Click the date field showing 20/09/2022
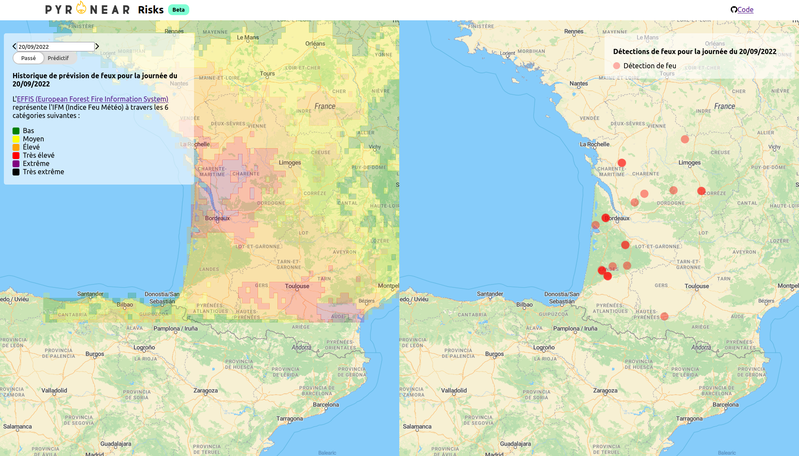Viewport: 799px width, 456px height. (55, 46)
